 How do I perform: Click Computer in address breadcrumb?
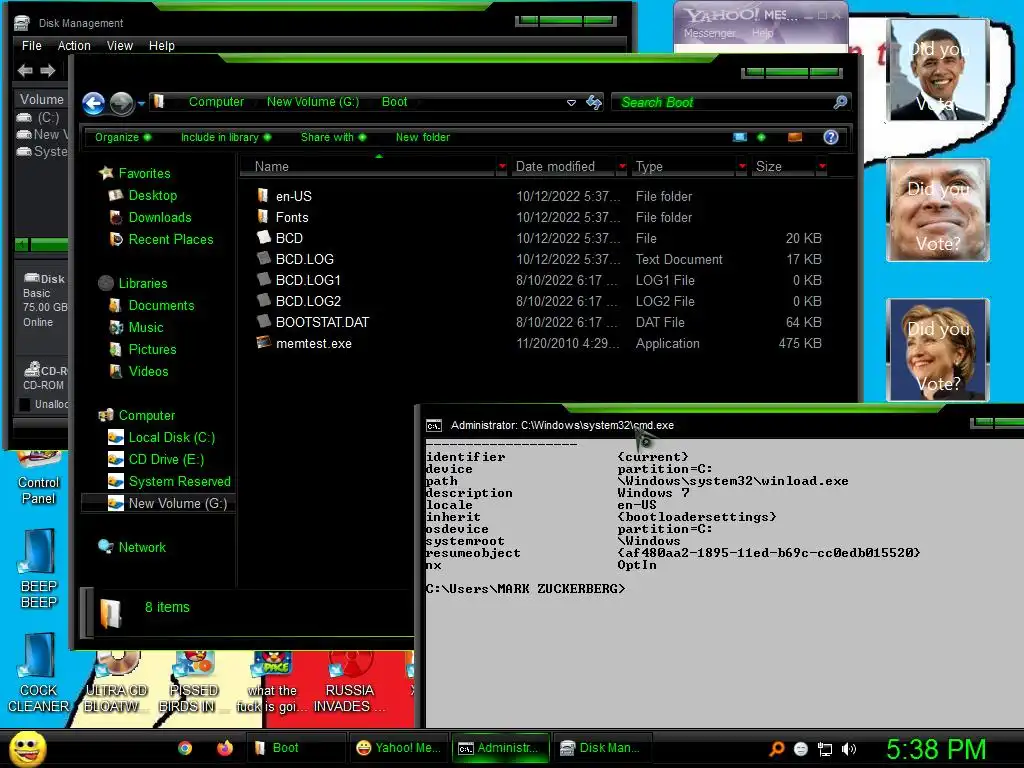pos(216,102)
